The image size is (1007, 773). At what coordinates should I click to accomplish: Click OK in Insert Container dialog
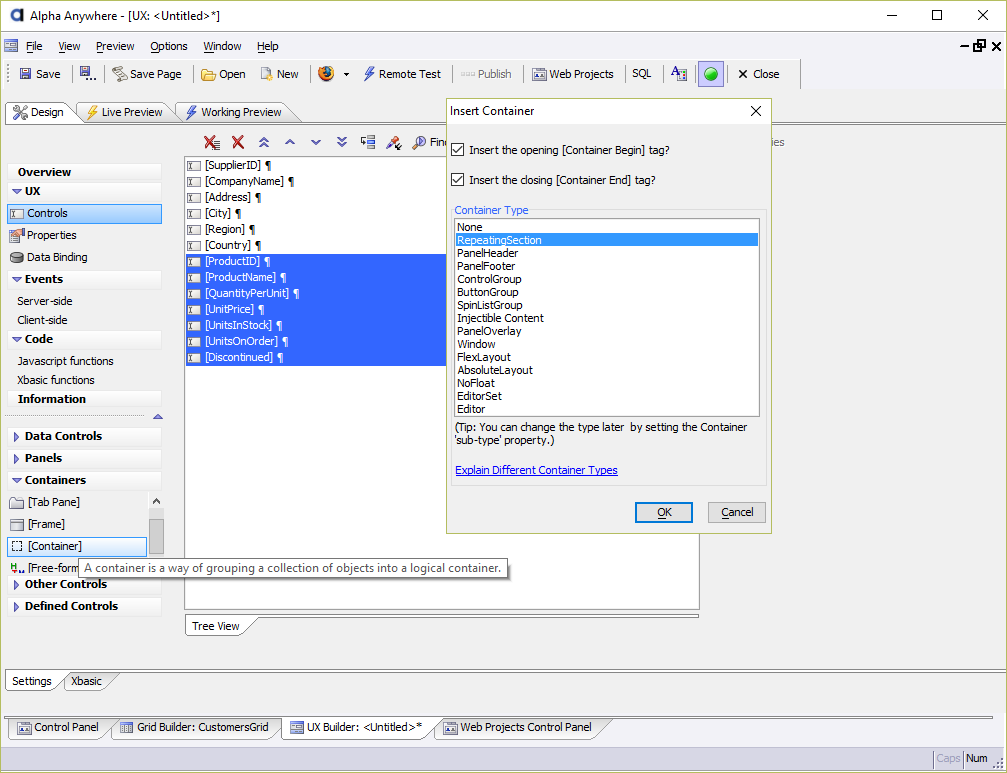(663, 512)
